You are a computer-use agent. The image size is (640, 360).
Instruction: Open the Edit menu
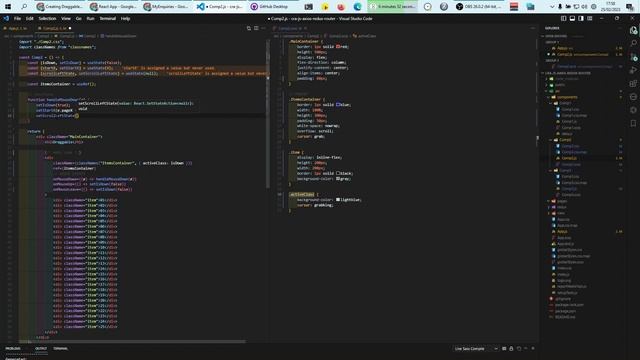[x=29, y=18]
